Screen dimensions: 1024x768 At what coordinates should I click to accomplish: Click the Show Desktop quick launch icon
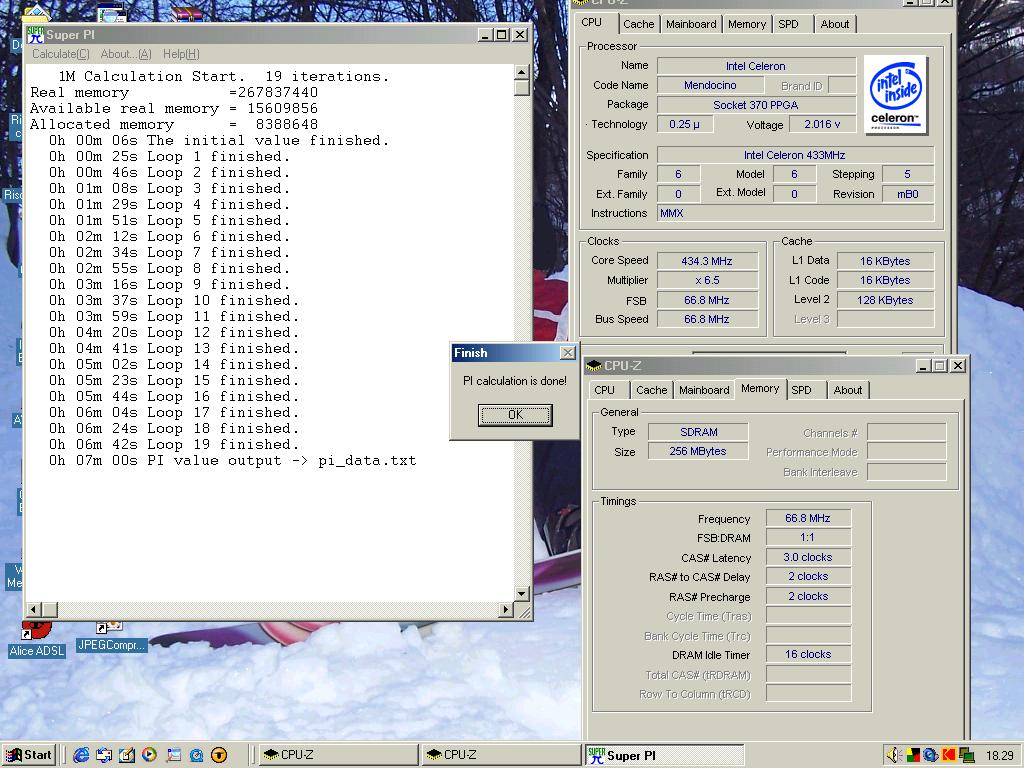(173, 755)
